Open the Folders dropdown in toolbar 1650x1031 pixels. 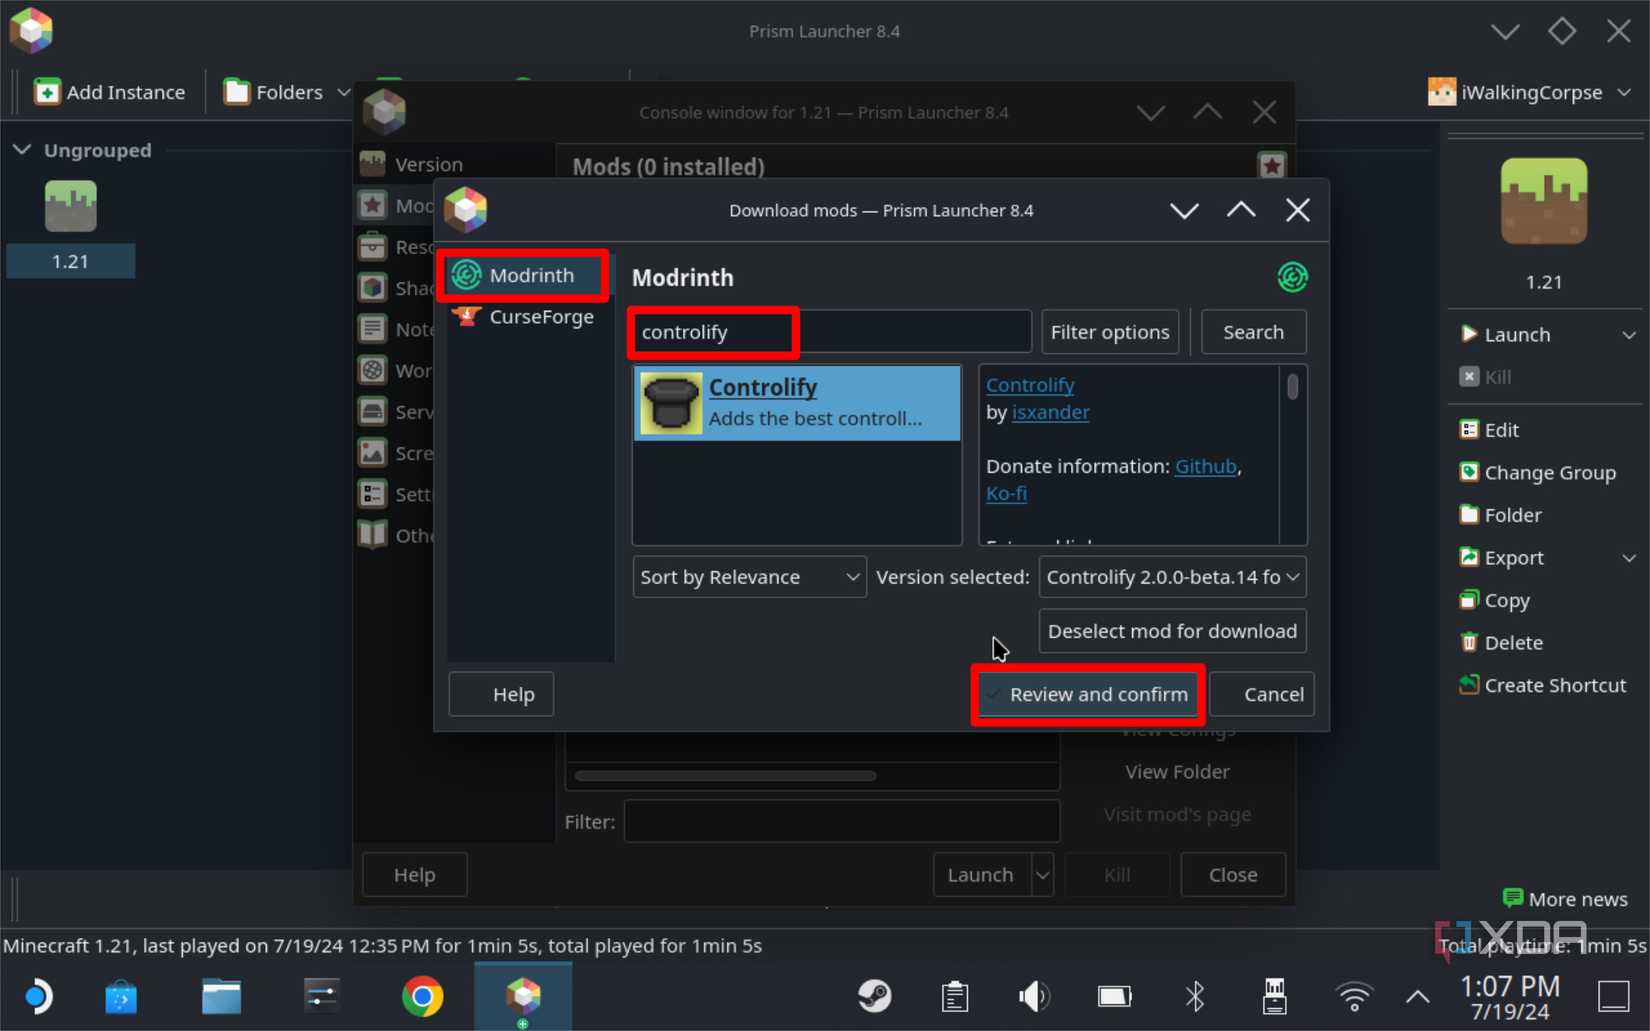pos(286,92)
